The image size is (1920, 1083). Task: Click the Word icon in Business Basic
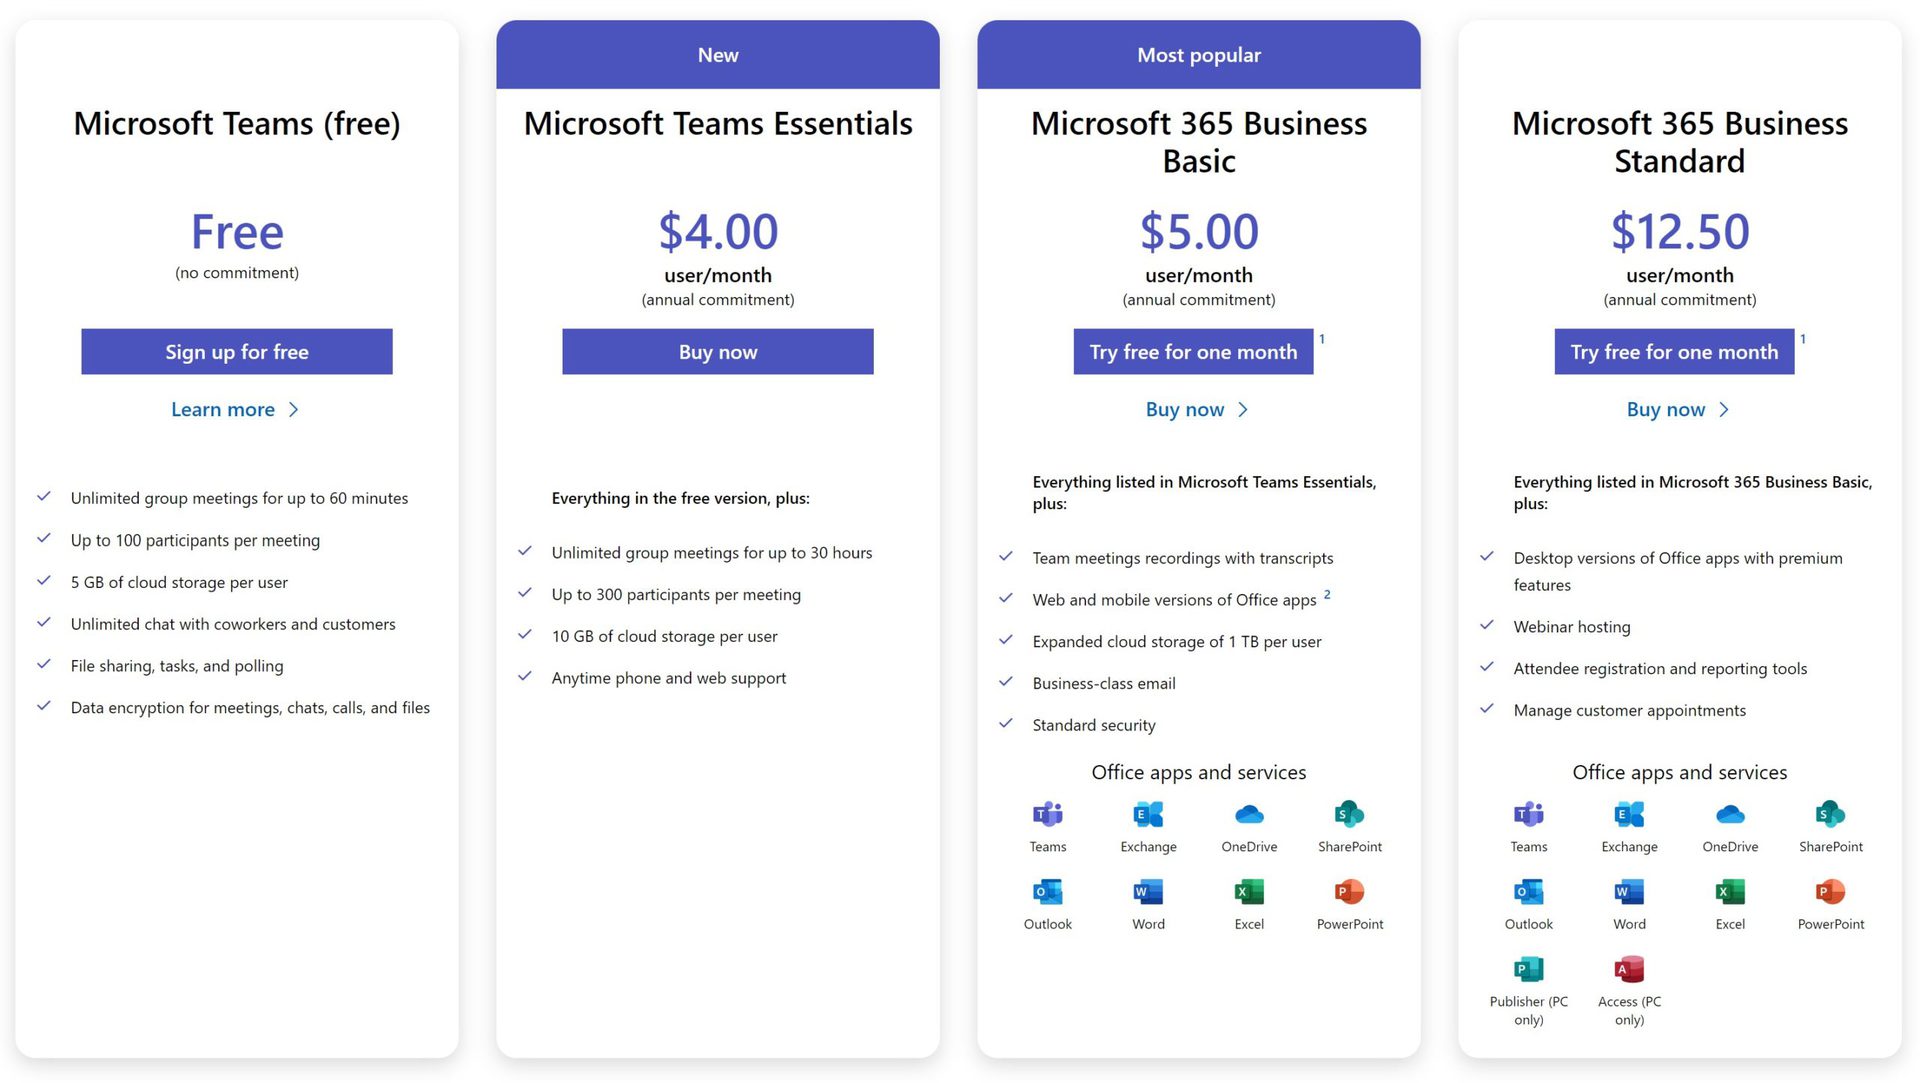pos(1145,892)
